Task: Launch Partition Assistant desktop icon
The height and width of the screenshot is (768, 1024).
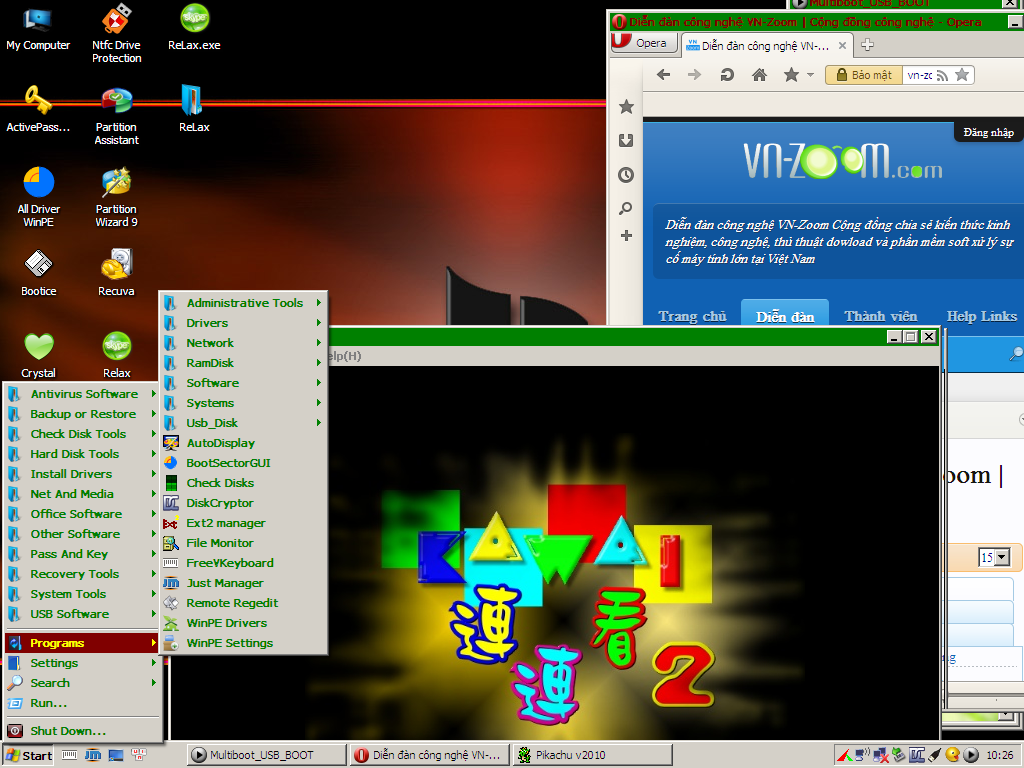Action: coord(116,116)
